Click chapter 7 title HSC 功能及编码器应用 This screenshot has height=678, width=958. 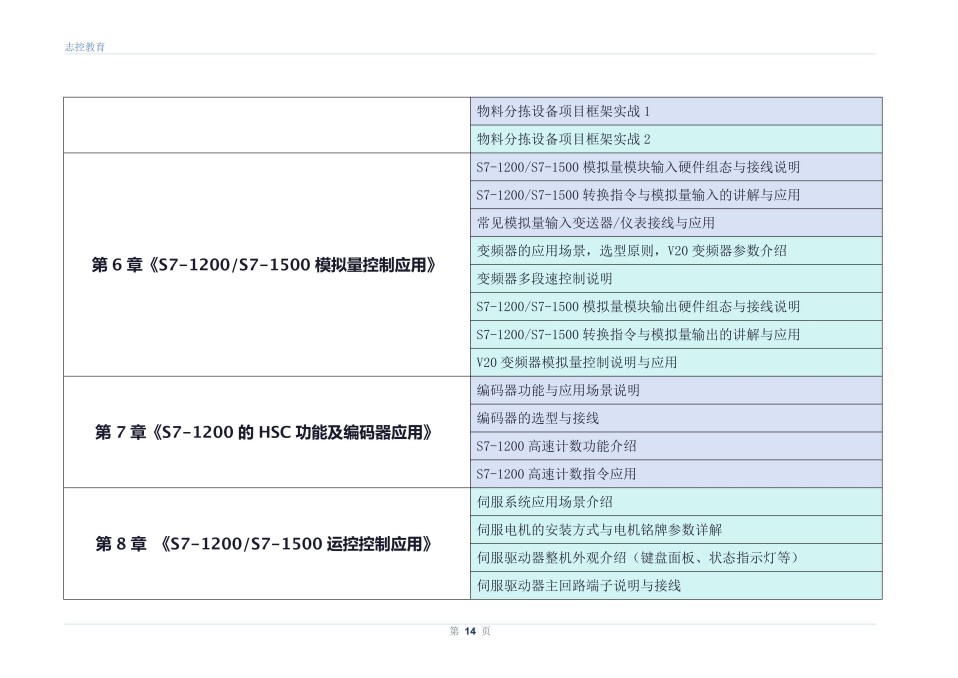(264, 432)
